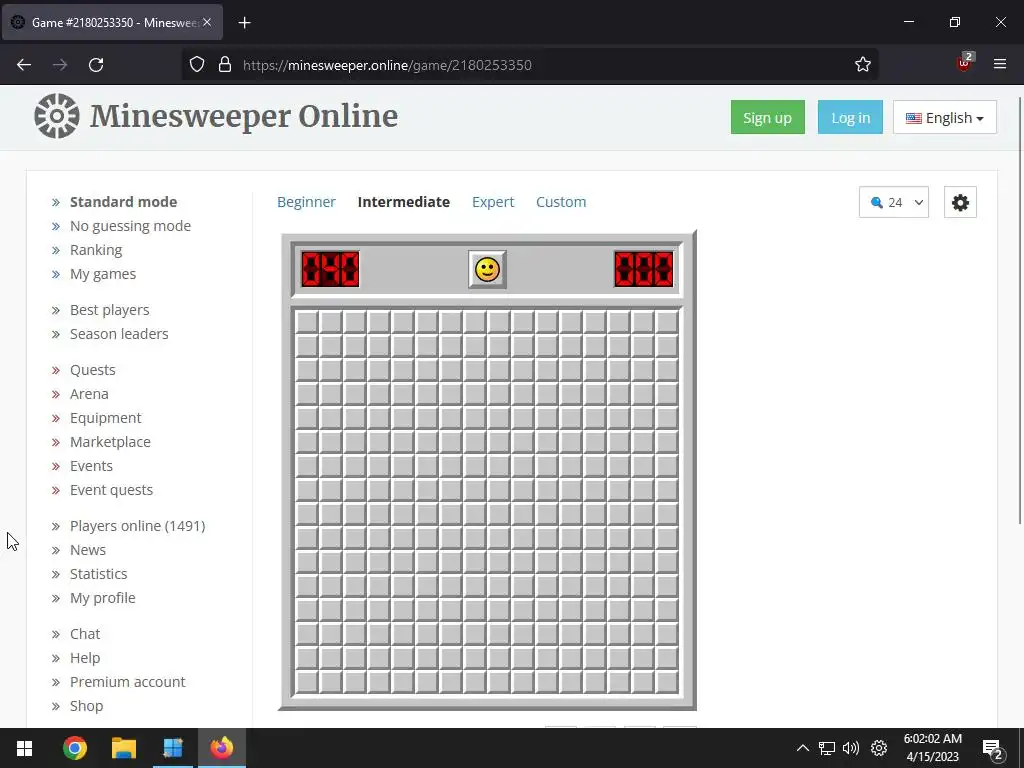The image size is (1024, 768).
Task: Click the timer display
Action: [x=644, y=269]
